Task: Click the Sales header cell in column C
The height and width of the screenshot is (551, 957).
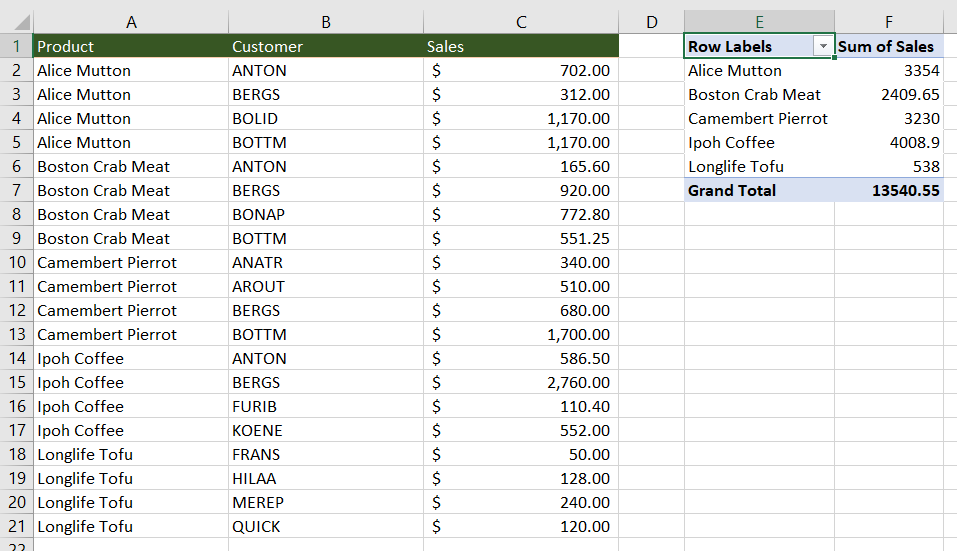Action: coord(520,46)
